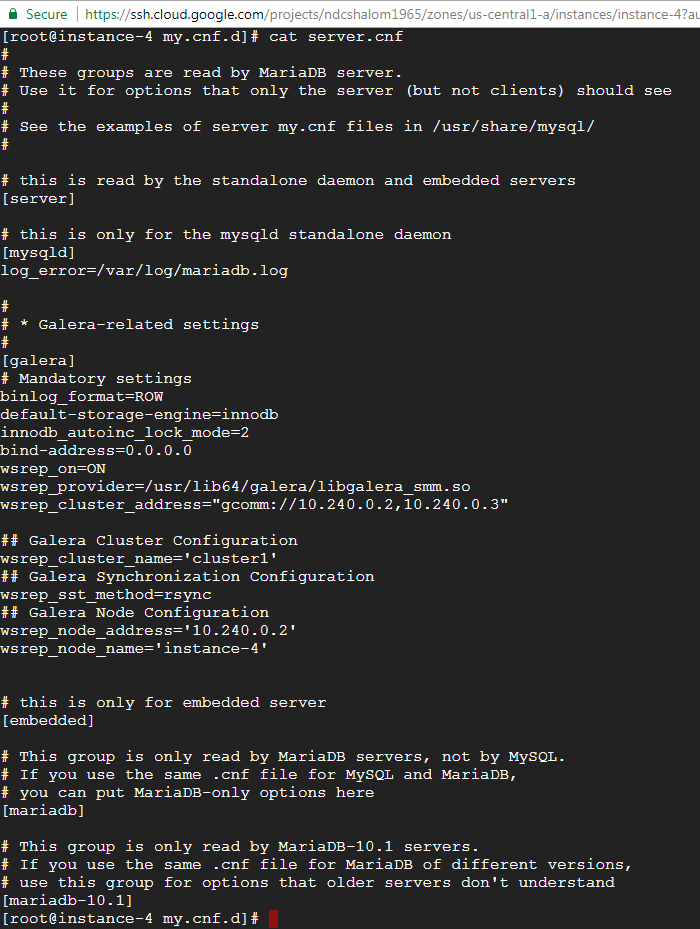Click the [galera] section header
700x929 pixels.
click(39, 361)
